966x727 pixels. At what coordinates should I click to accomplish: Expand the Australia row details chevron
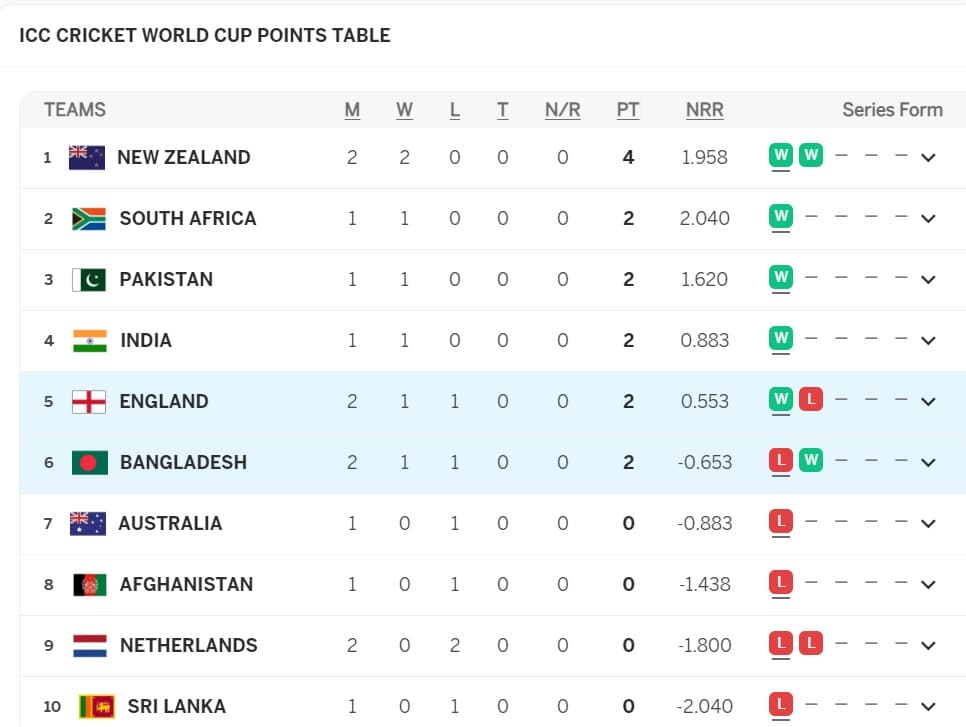click(928, 524)
